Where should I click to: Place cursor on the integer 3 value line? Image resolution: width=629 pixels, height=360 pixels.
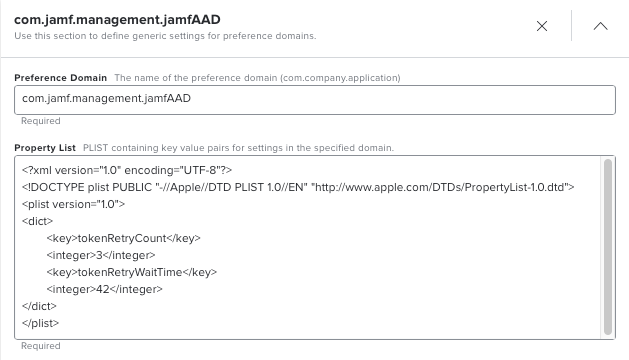click(x=101, y=255)
